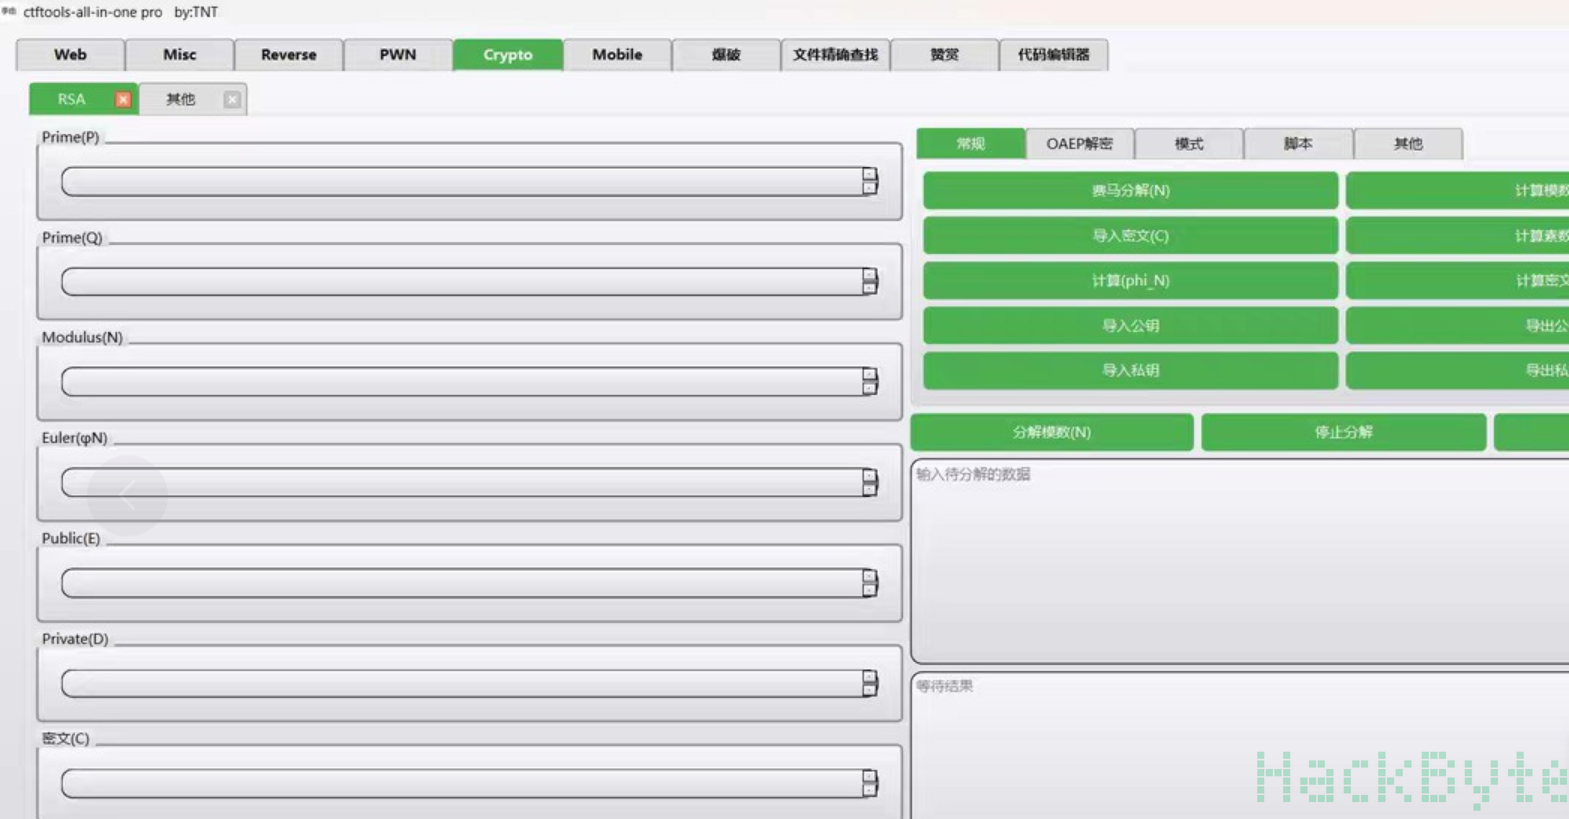Switch to the 爆破 tab
The image size is (1569, 819).
pyautogui.click(x=726, y=54)
